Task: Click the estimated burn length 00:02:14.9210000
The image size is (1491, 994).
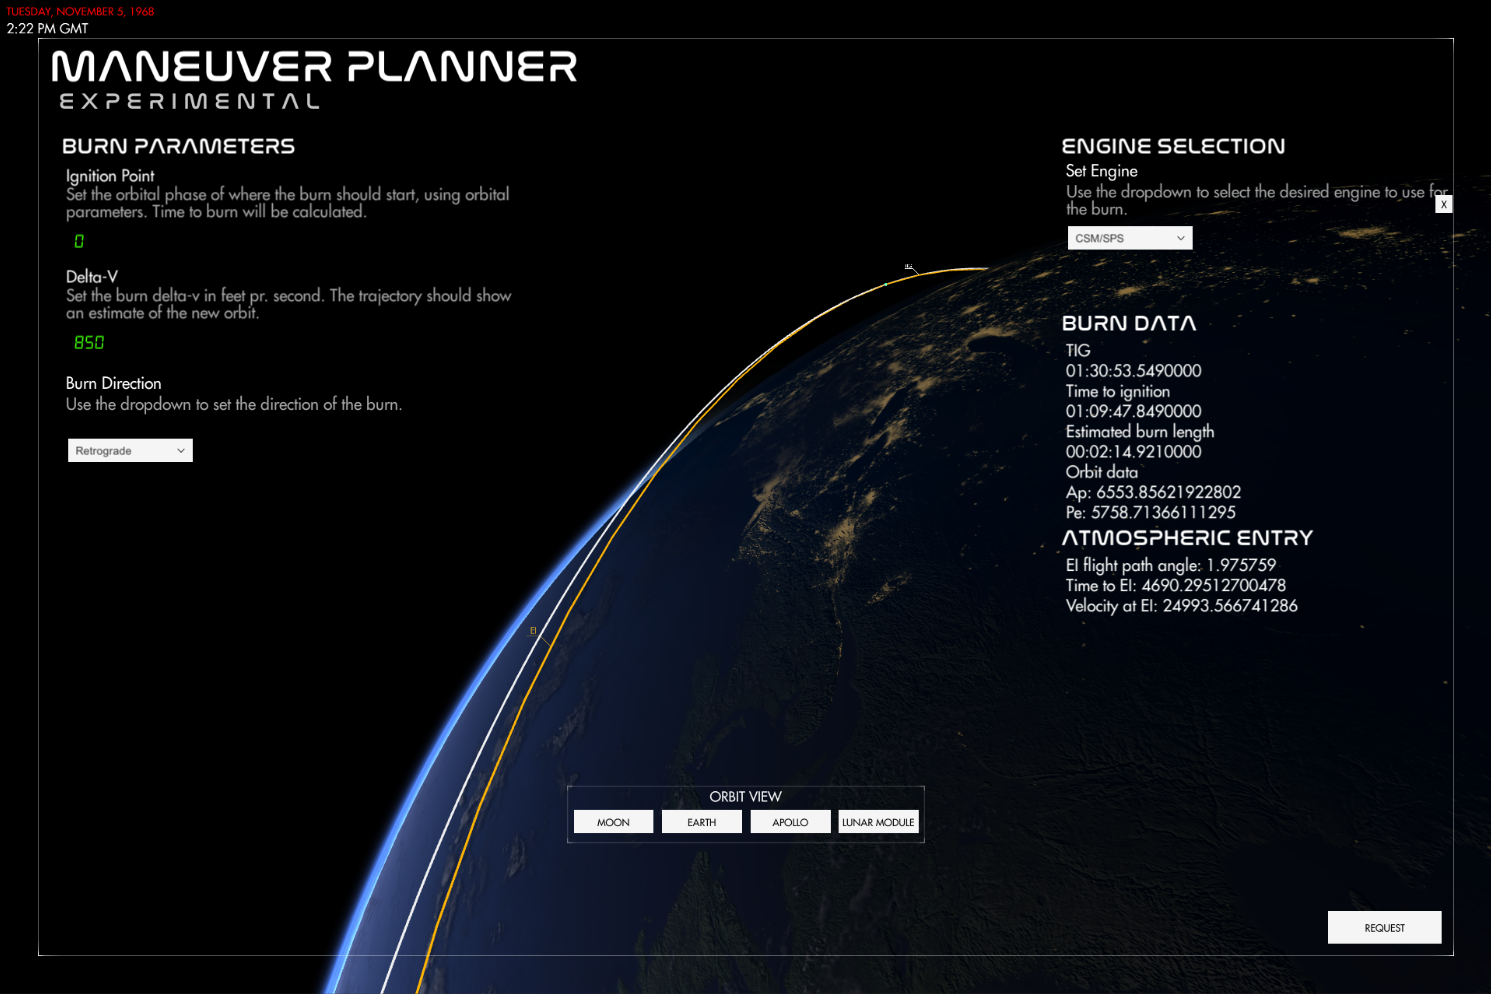Action: tap(1133, 452)
